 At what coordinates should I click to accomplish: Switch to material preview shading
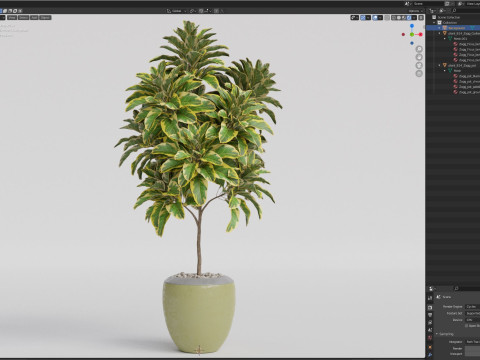pyautogui.click(x=404, y=17)
